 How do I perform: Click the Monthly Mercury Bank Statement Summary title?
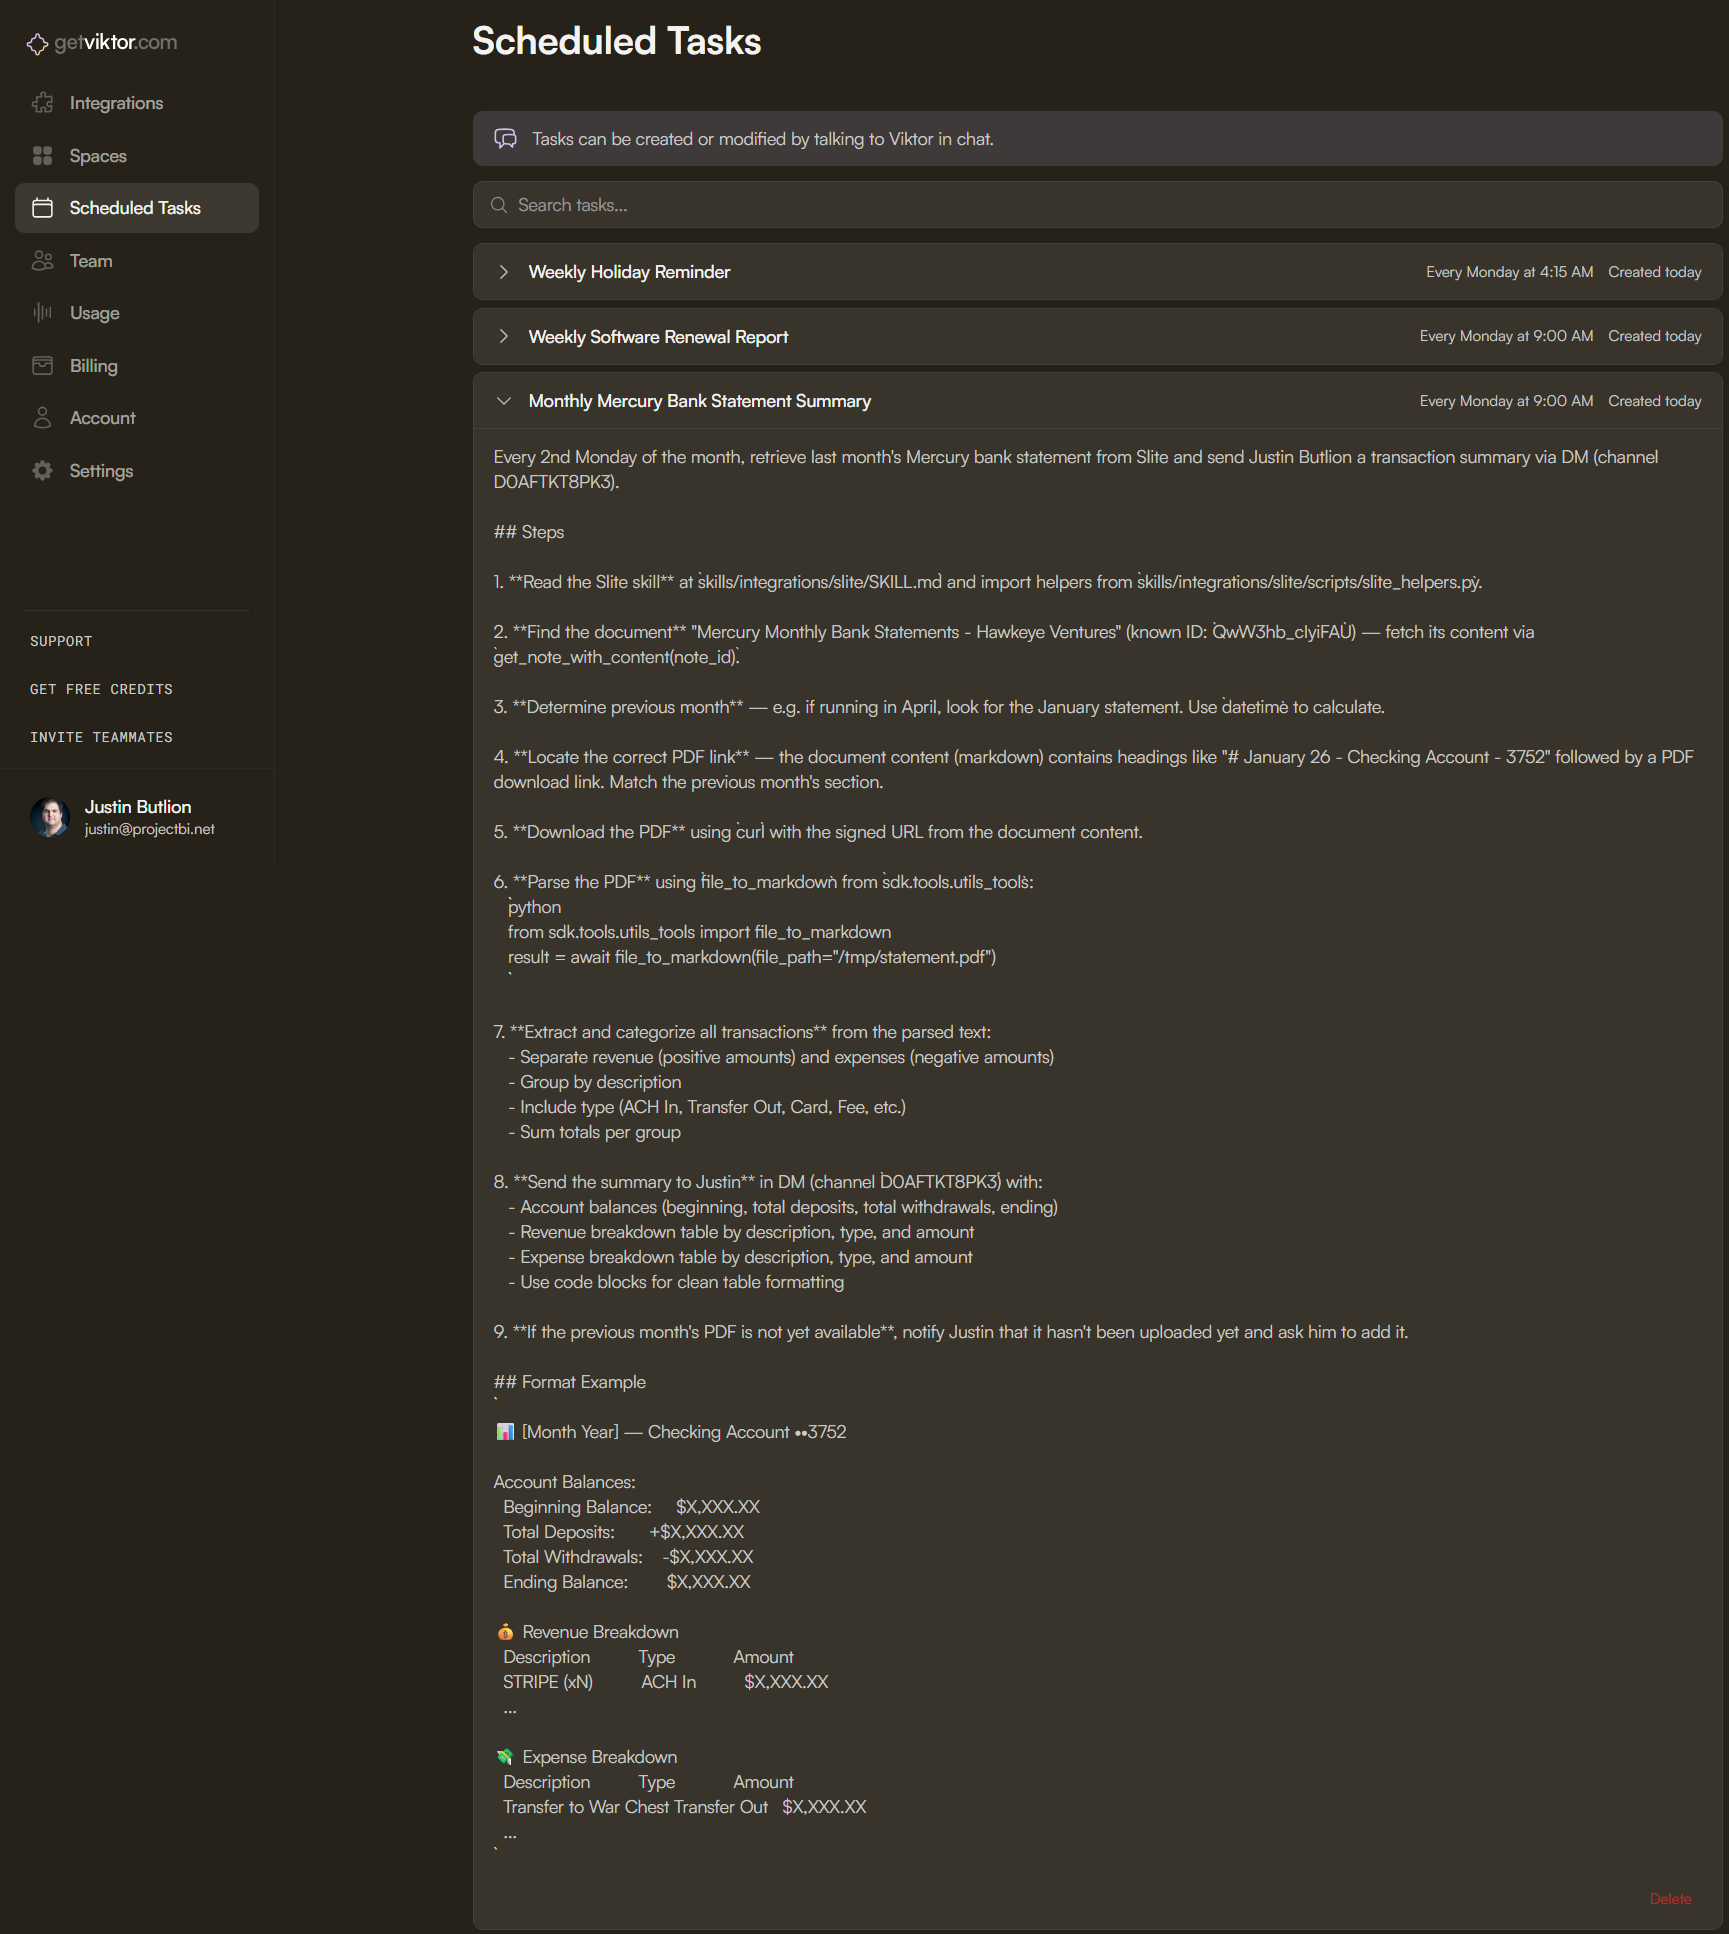click(700, 401)
